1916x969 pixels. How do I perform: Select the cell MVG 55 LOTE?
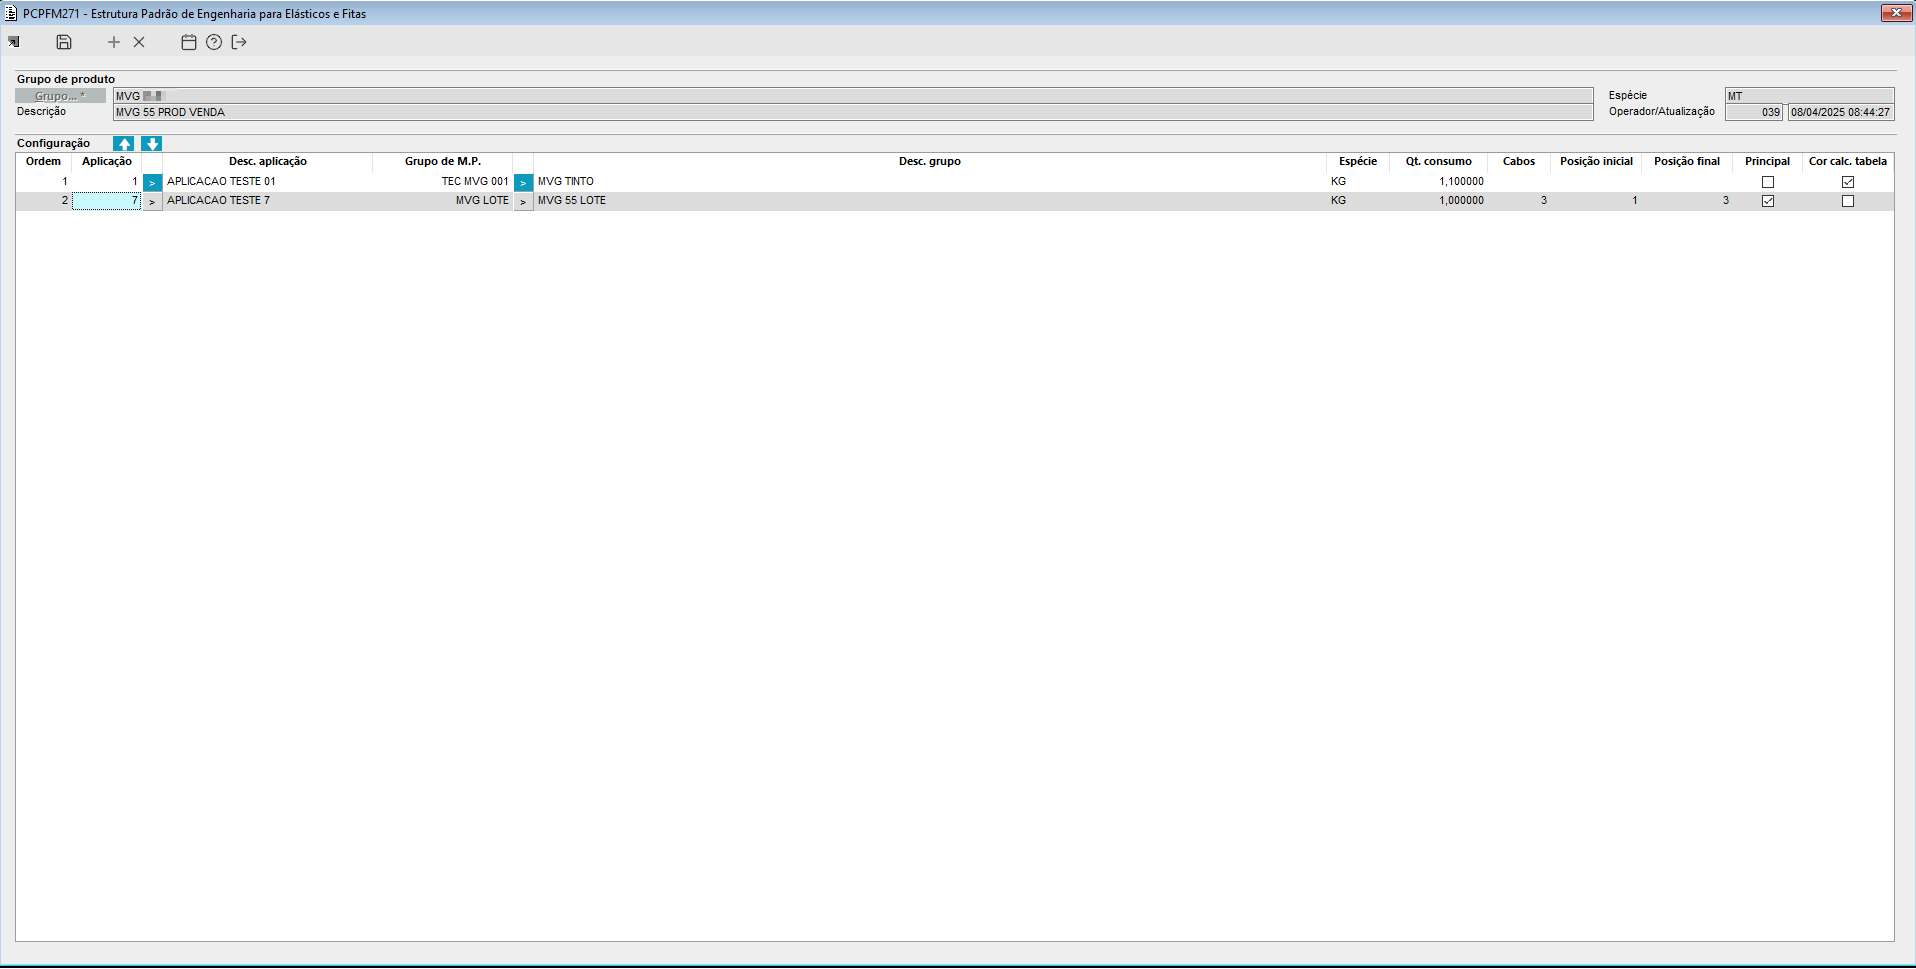click(930, 201)
